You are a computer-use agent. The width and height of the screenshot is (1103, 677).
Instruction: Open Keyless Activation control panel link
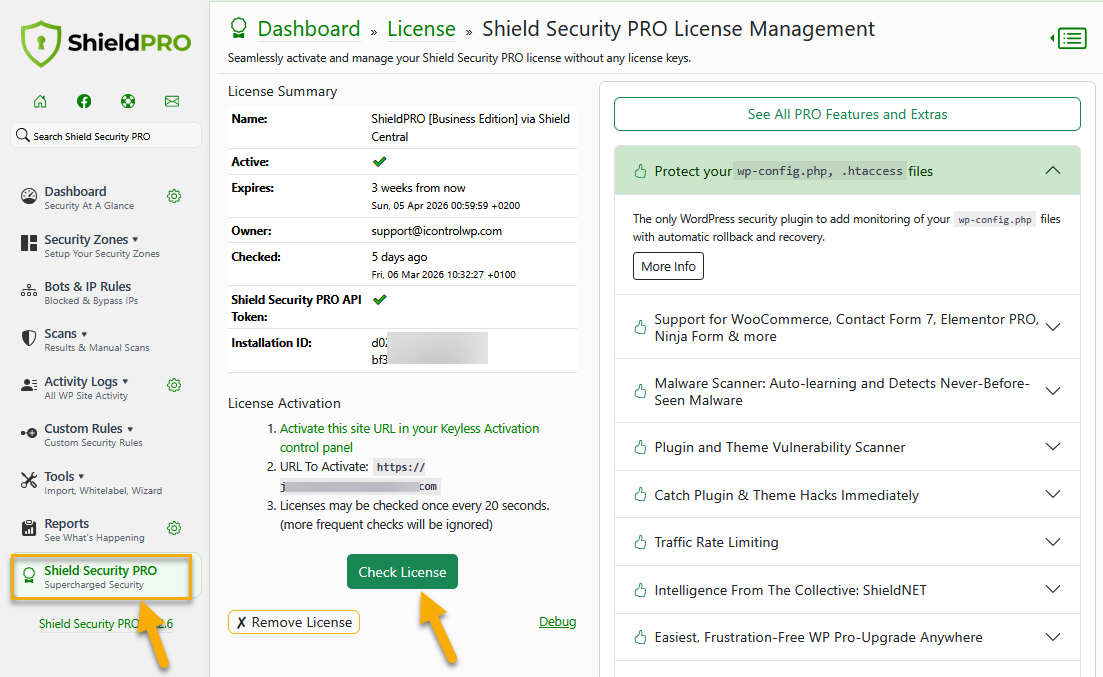tap(409, 438)
